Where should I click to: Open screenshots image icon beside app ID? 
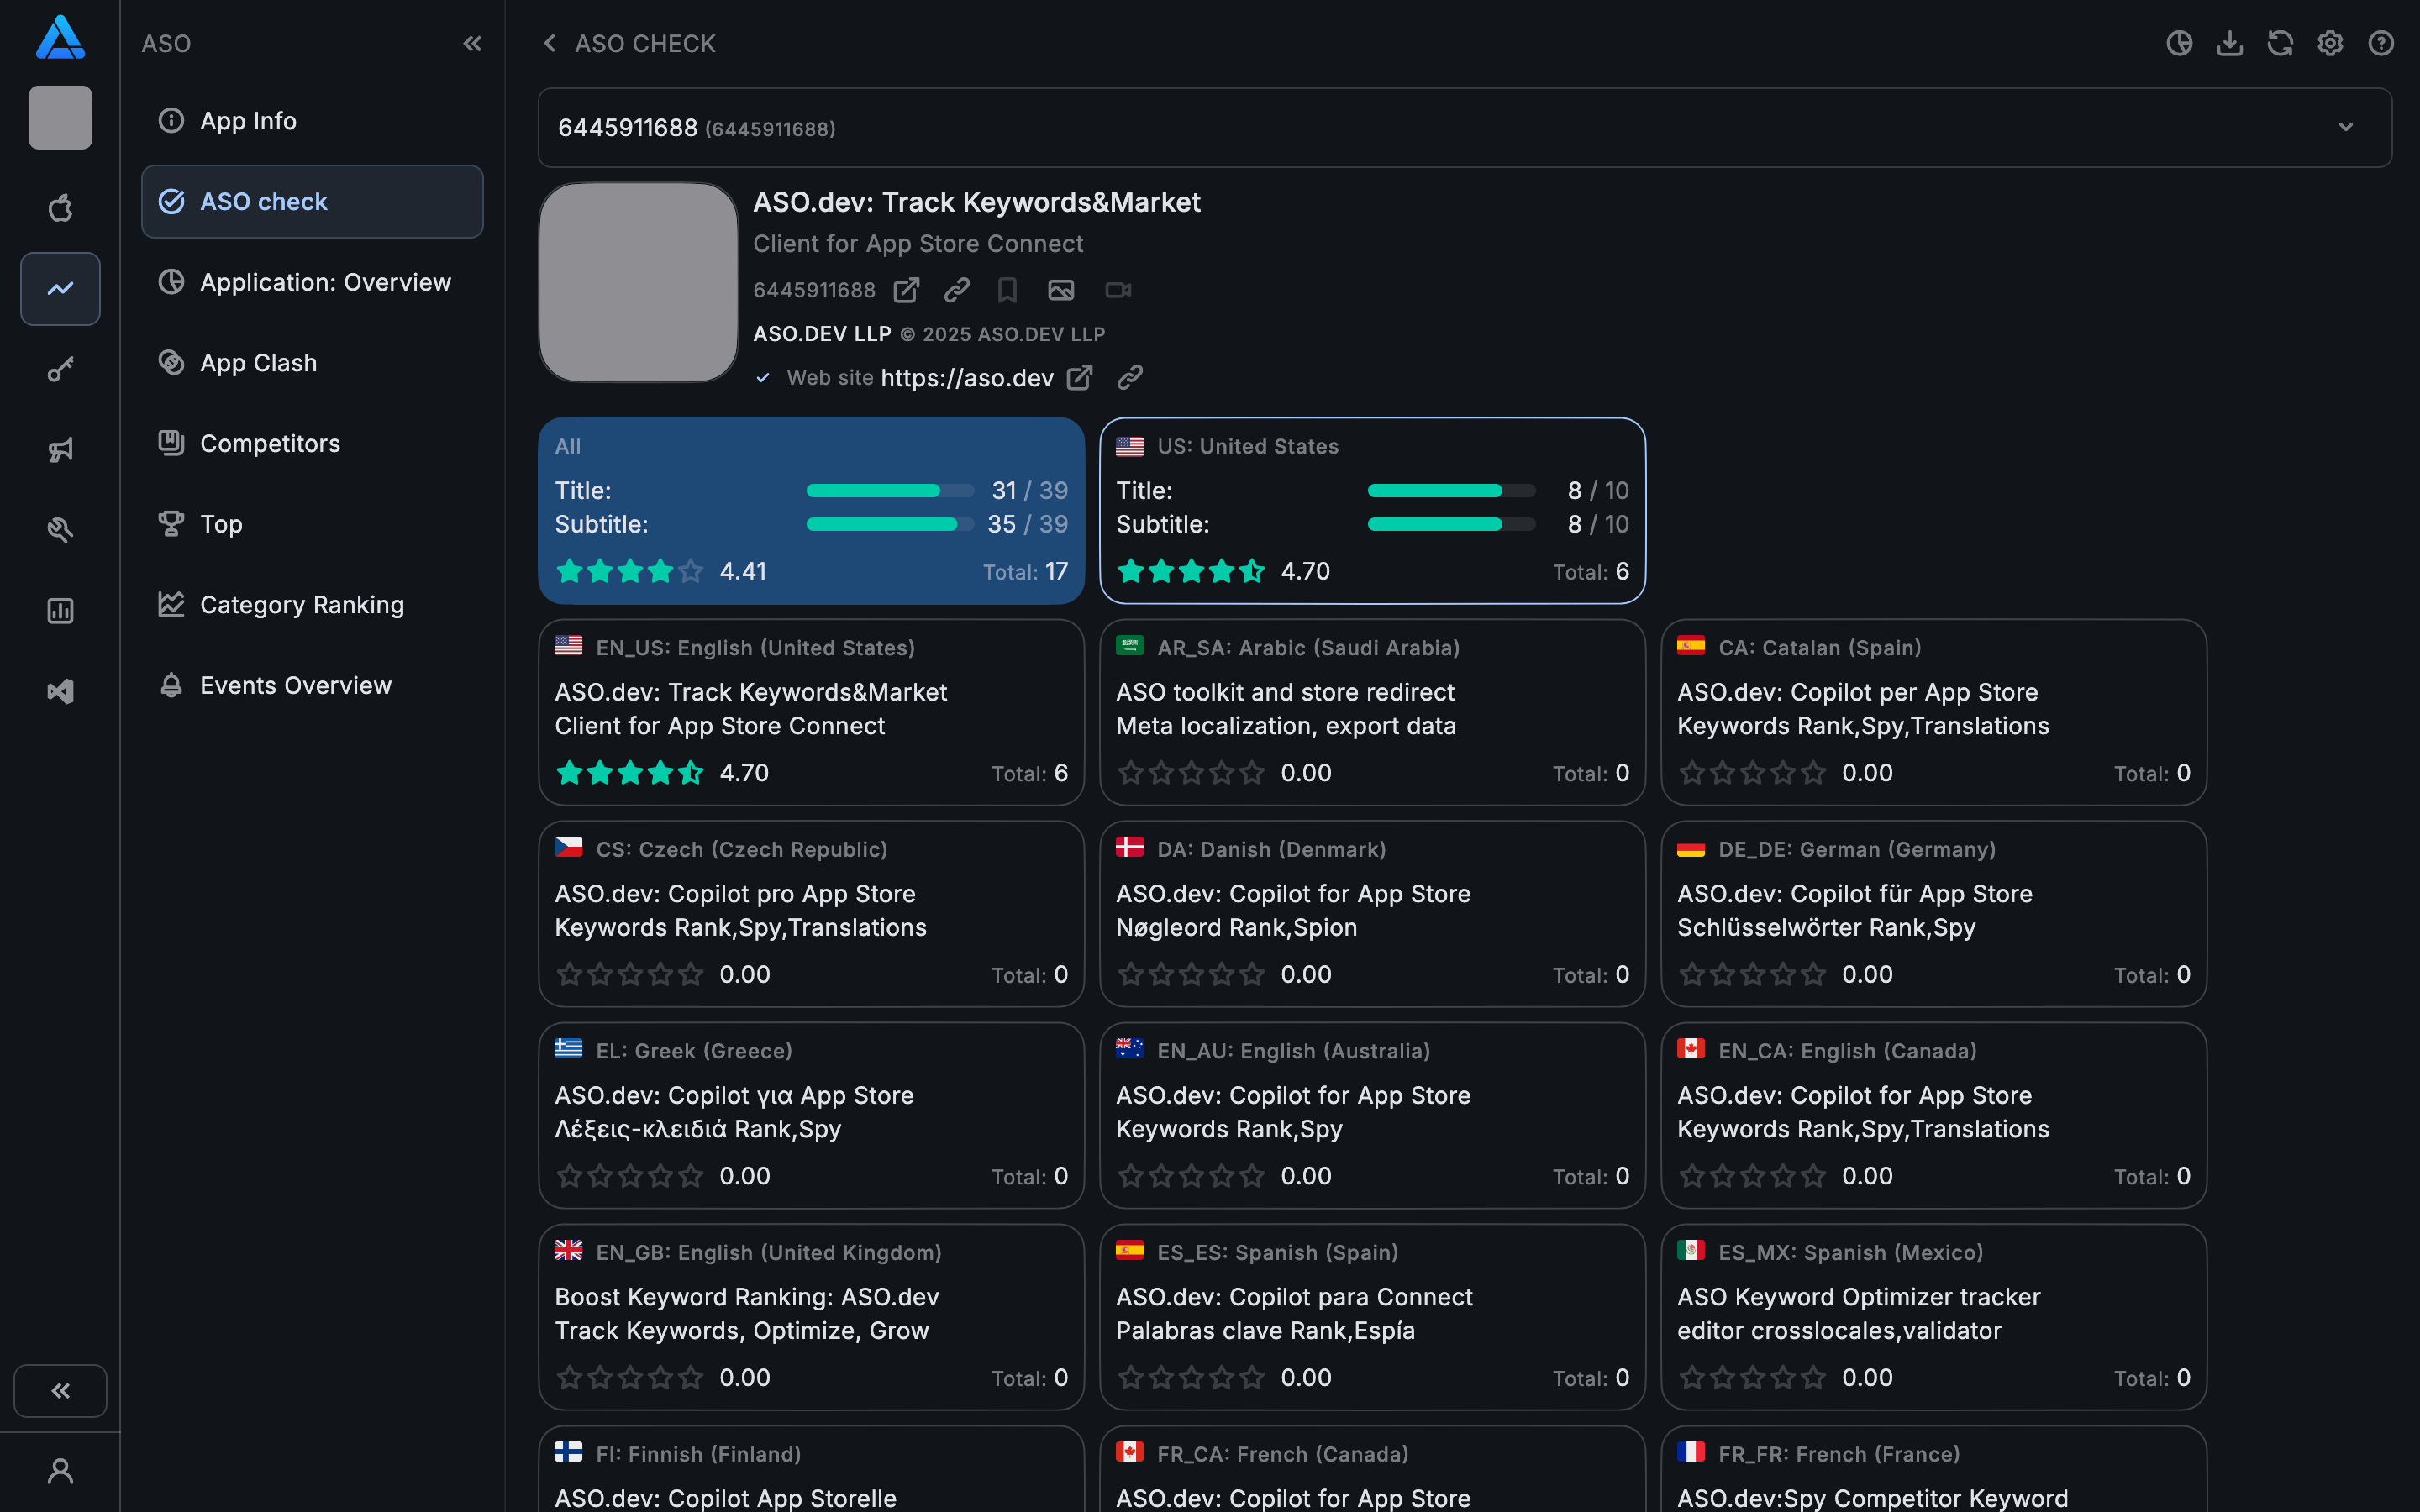(1060, 290)
